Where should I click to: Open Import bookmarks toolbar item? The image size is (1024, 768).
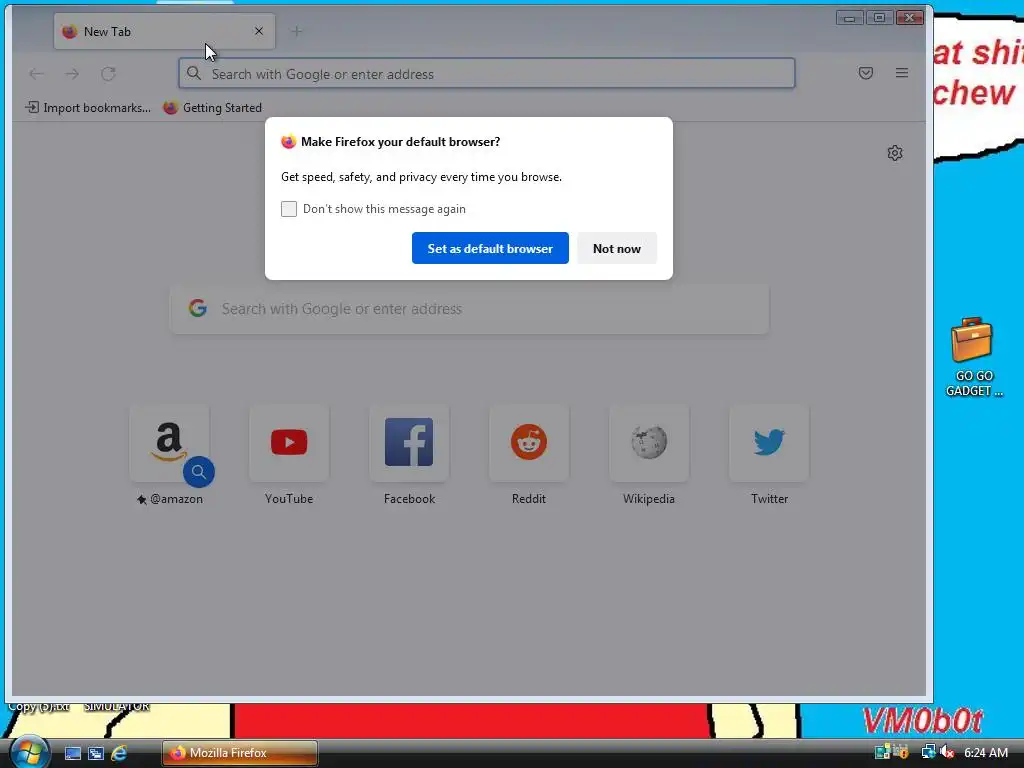coord(88,107)
